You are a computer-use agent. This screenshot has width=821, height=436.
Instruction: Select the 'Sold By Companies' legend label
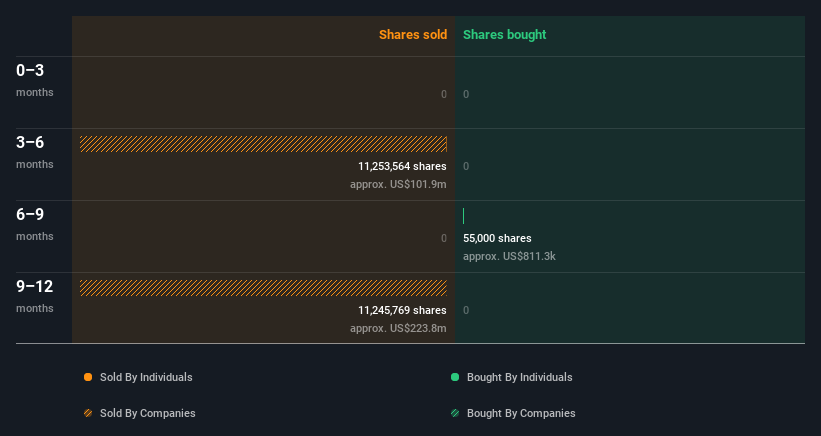click(148, 413)
